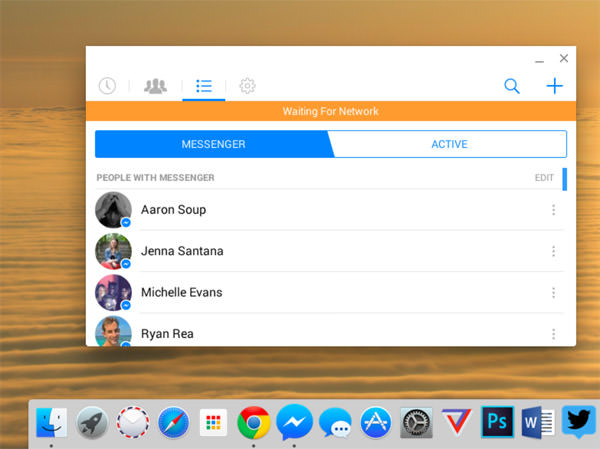Launch Photoshop from the dock
The image size is (600, 449).
click(x=497, y=421)
